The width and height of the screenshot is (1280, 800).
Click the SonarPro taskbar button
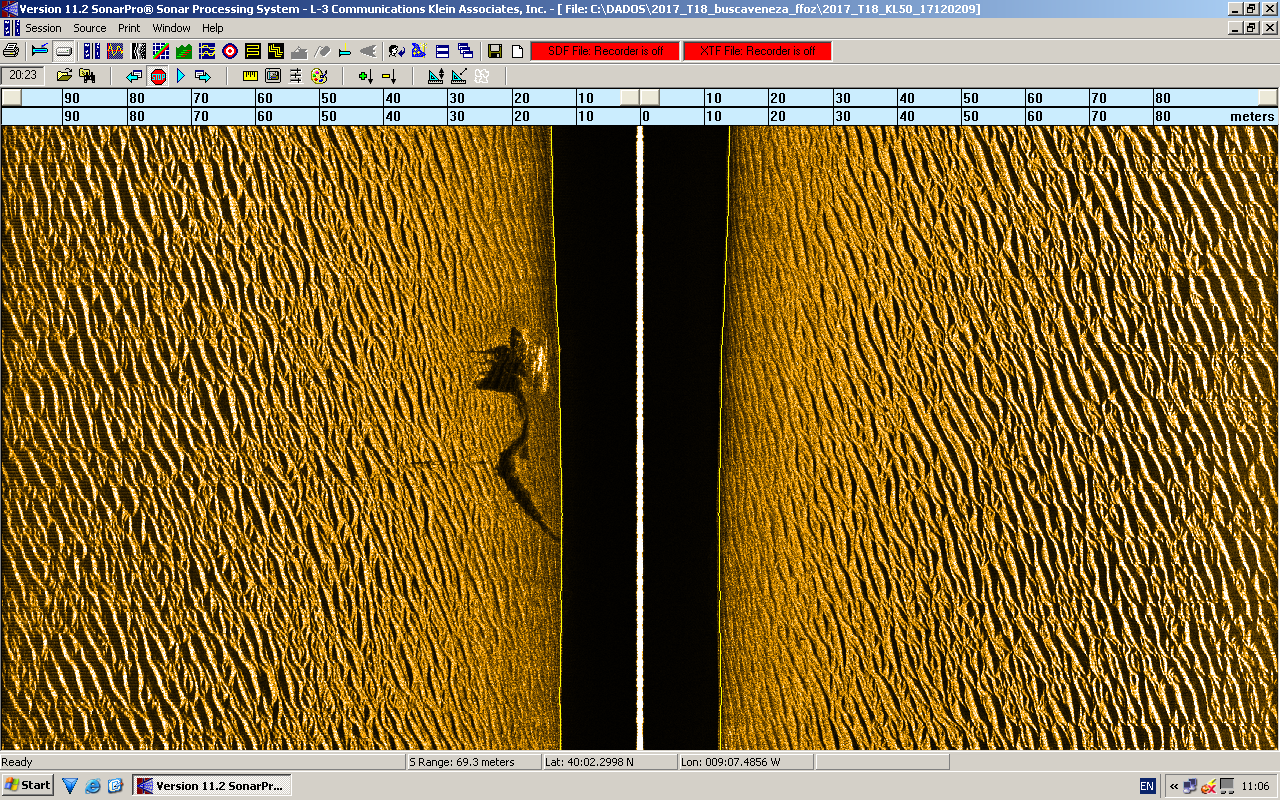[211, 785]
